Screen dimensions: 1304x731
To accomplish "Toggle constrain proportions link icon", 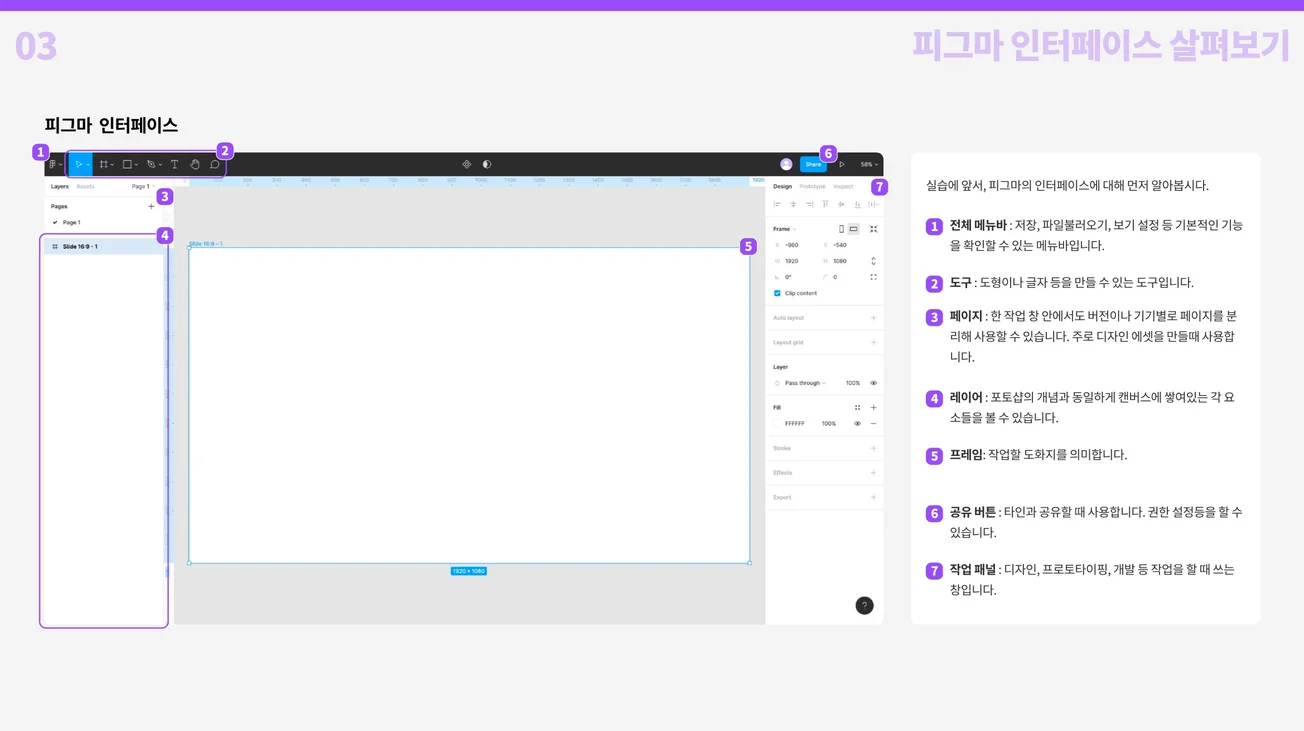I will tap(873, 261).
